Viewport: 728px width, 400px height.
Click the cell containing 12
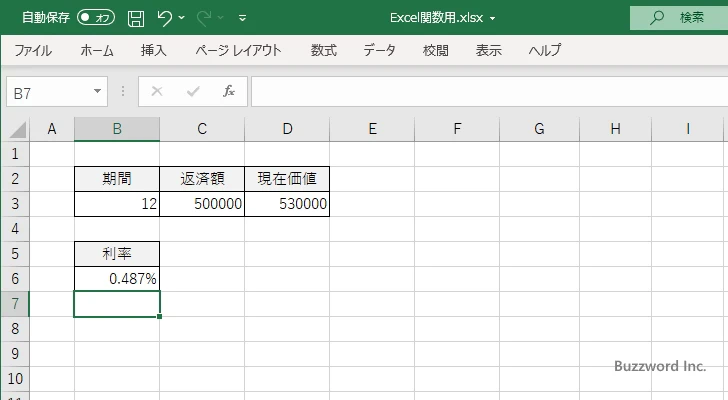click(117, 204)
